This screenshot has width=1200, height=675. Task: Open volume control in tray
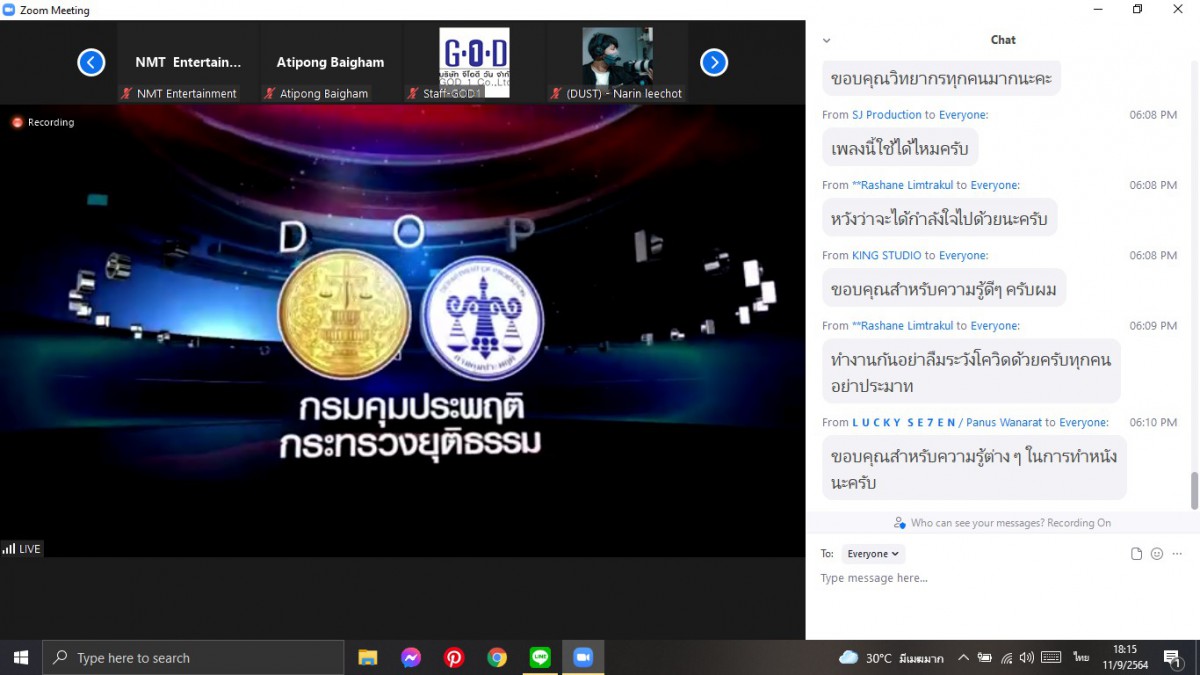pos(1028,658)
